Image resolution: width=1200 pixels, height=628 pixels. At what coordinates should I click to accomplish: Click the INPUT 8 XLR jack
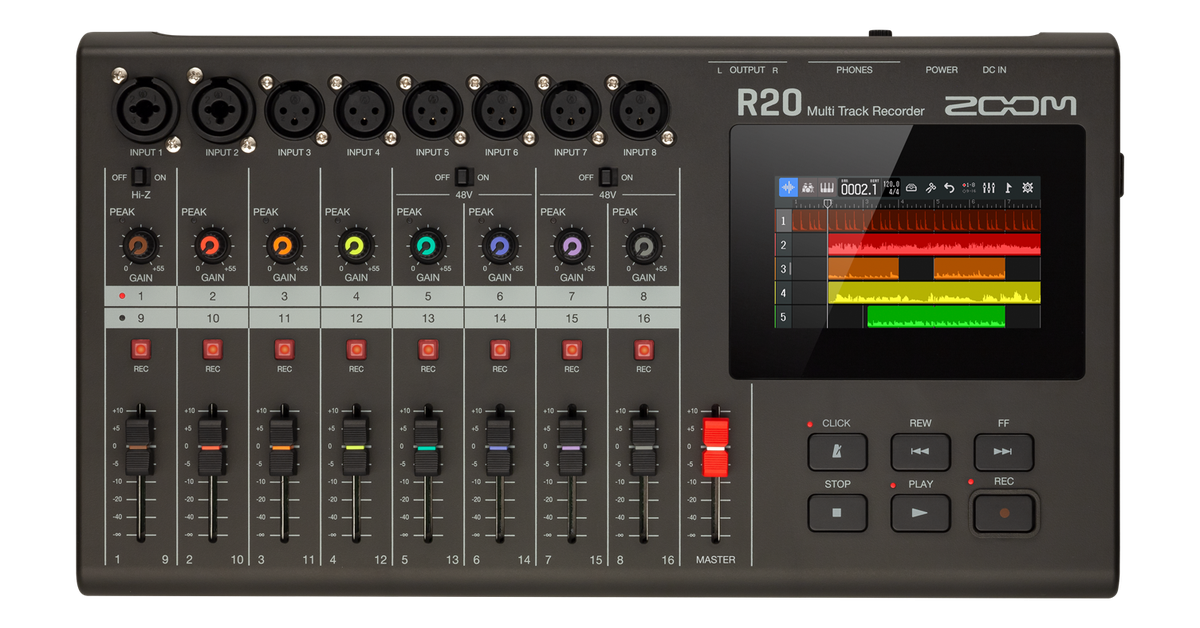click(x=640, y=109)
